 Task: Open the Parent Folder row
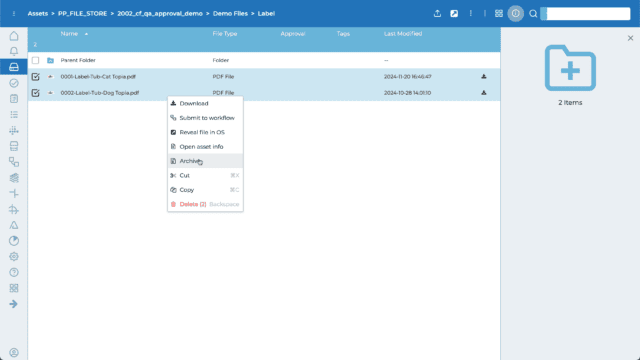[x=264, y=60]
